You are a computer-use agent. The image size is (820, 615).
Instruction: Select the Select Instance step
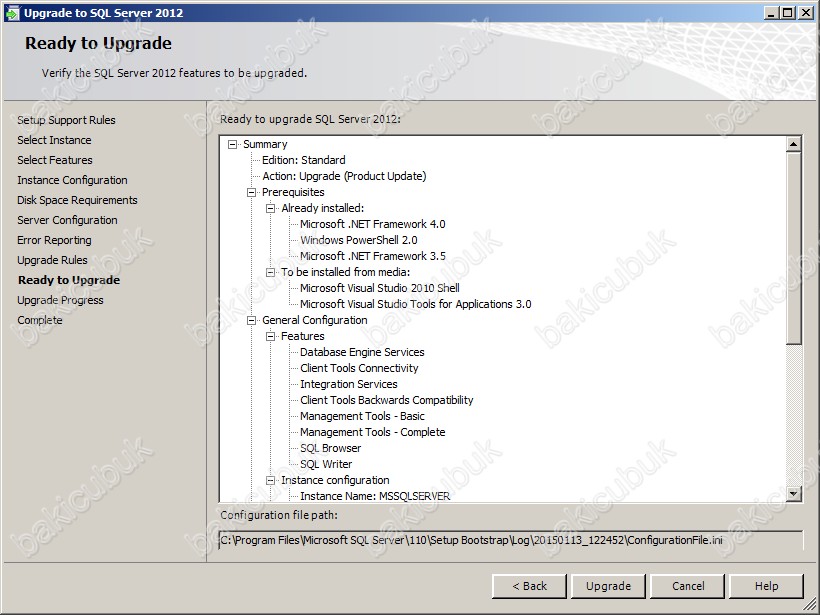54,140
